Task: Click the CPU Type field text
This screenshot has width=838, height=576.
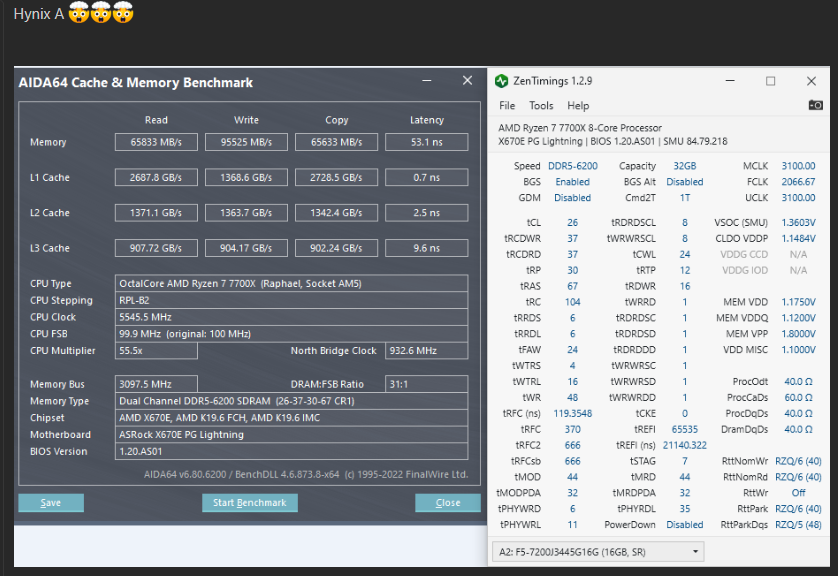Action: pos(291,283)
